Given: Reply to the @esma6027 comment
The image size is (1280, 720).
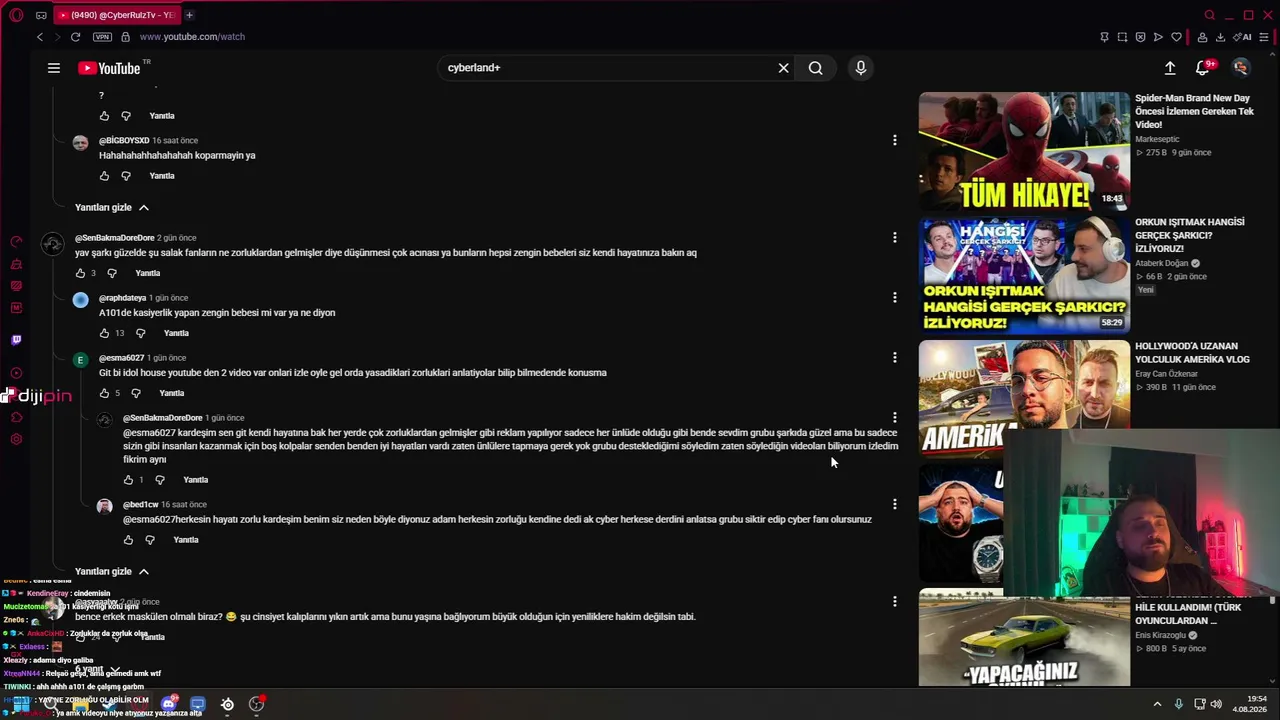Looking at the screenshot, I should coord(172,393).
